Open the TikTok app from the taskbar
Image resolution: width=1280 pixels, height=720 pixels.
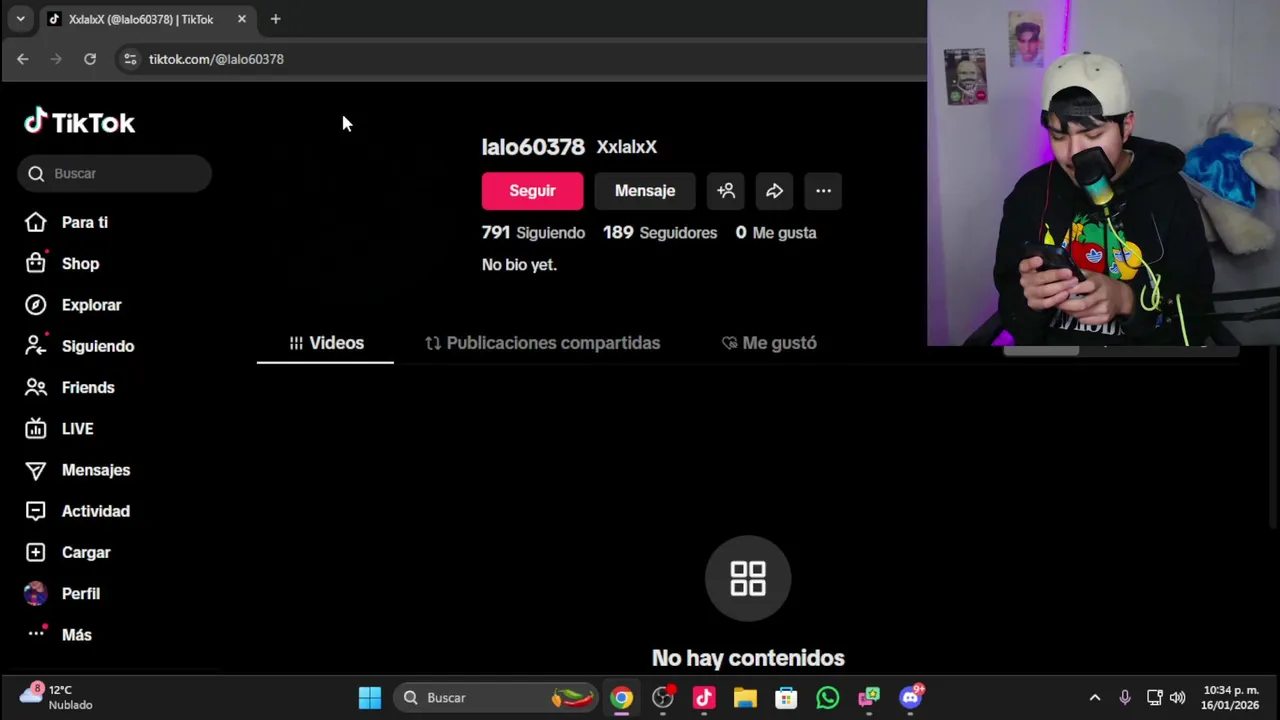pyautogui.click(x=704, y=698)
